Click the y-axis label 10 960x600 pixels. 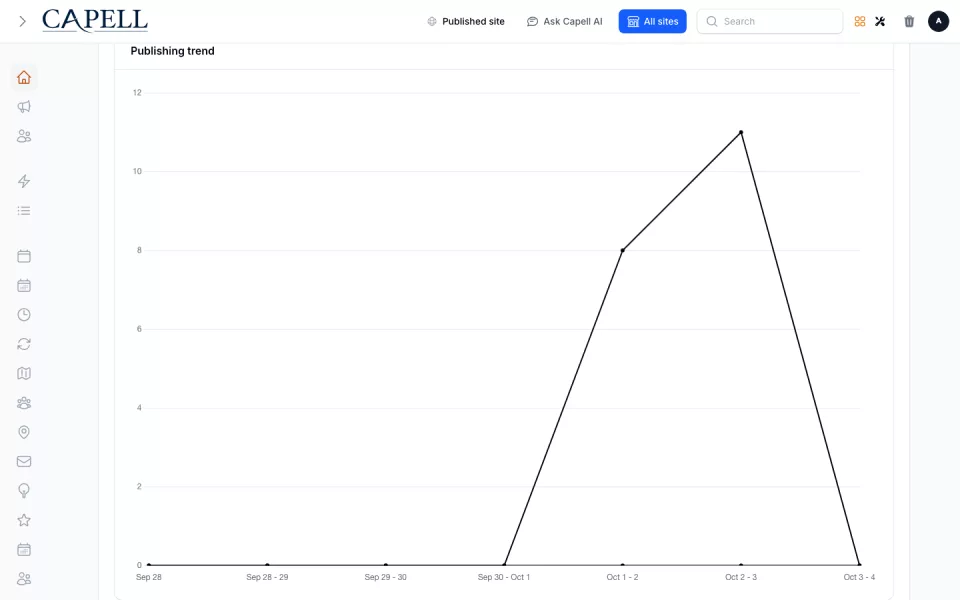point(137,171)
